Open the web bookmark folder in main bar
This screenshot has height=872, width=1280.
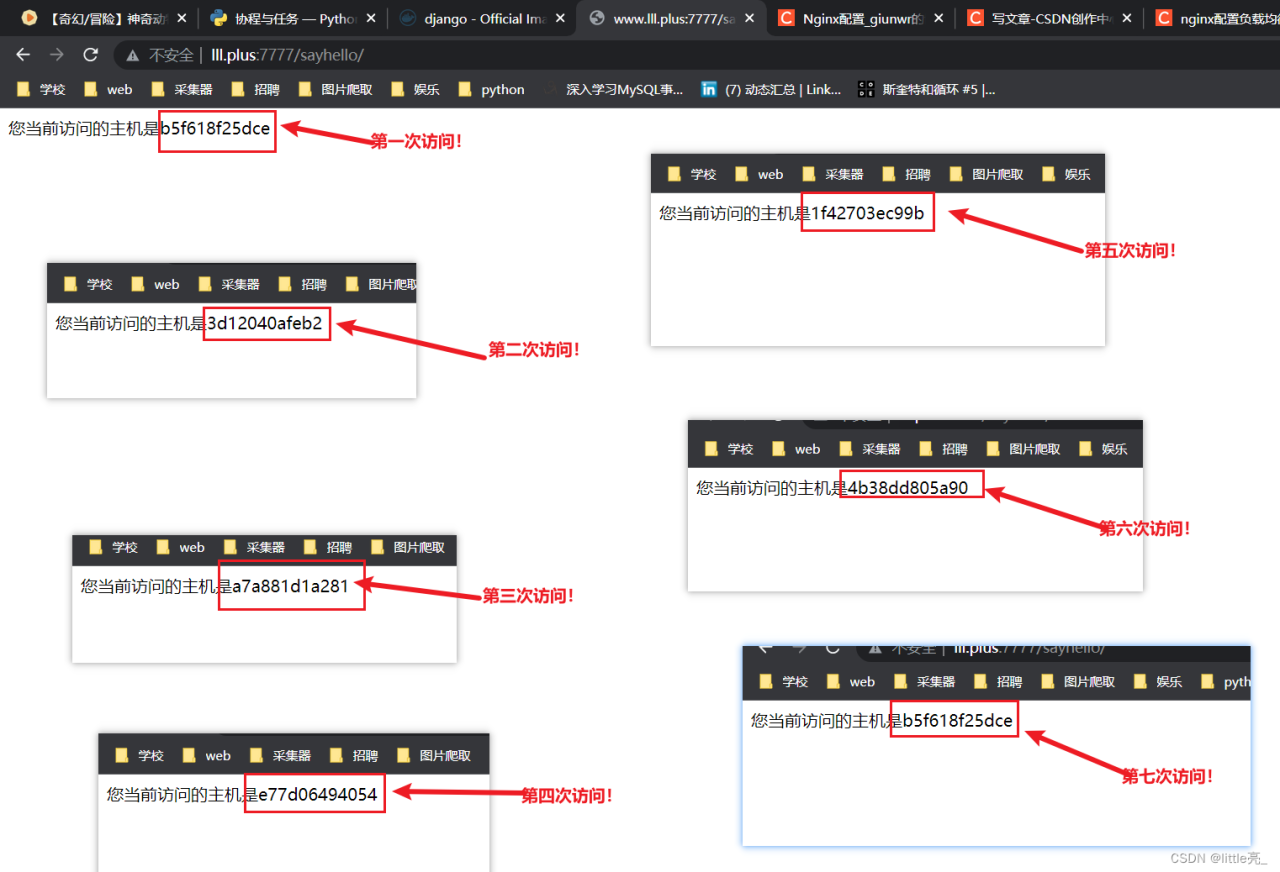[109, 89]
